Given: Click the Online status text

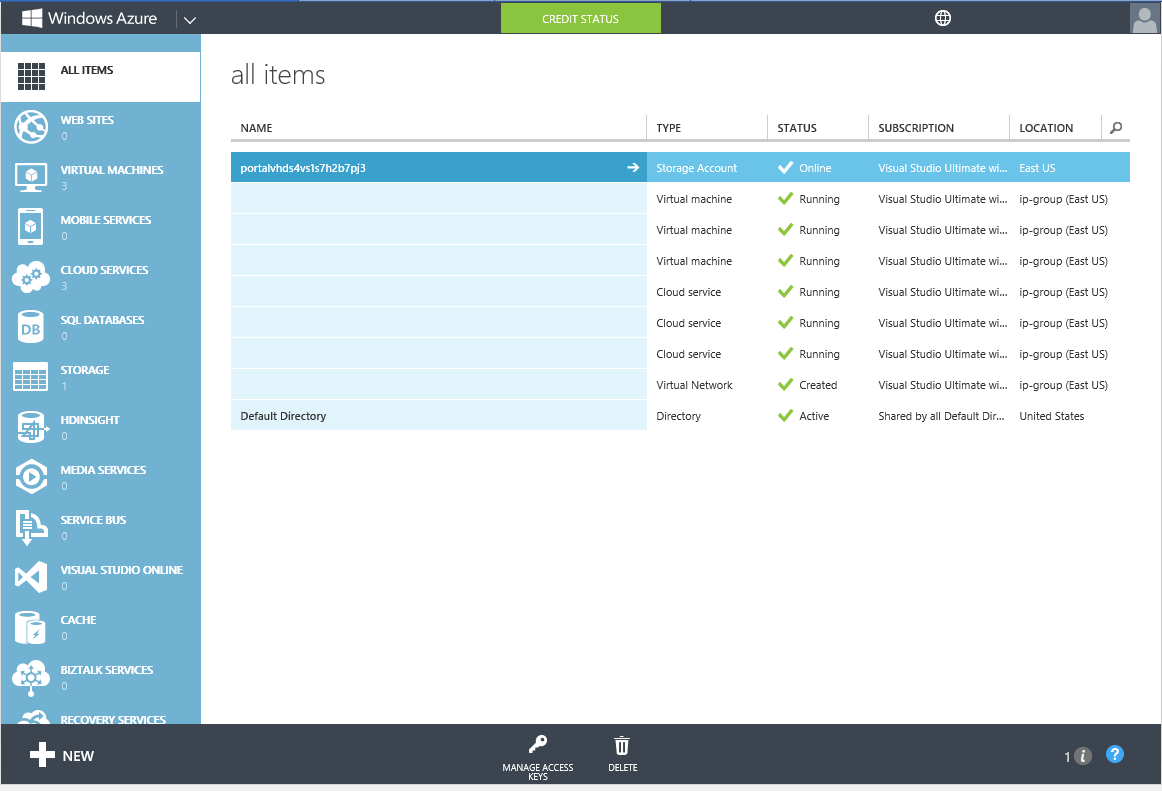Looking at the screenshot, I should [x=815, y=168].
